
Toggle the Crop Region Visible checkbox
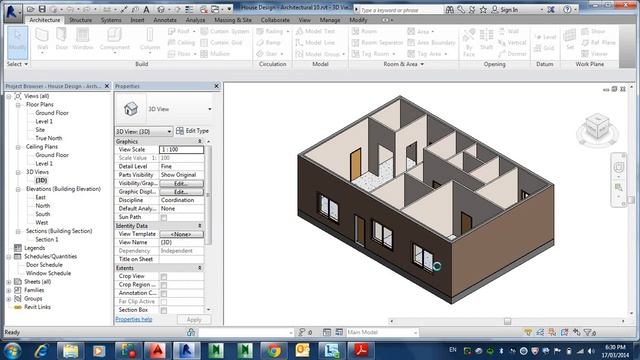[x=164, y=285]
